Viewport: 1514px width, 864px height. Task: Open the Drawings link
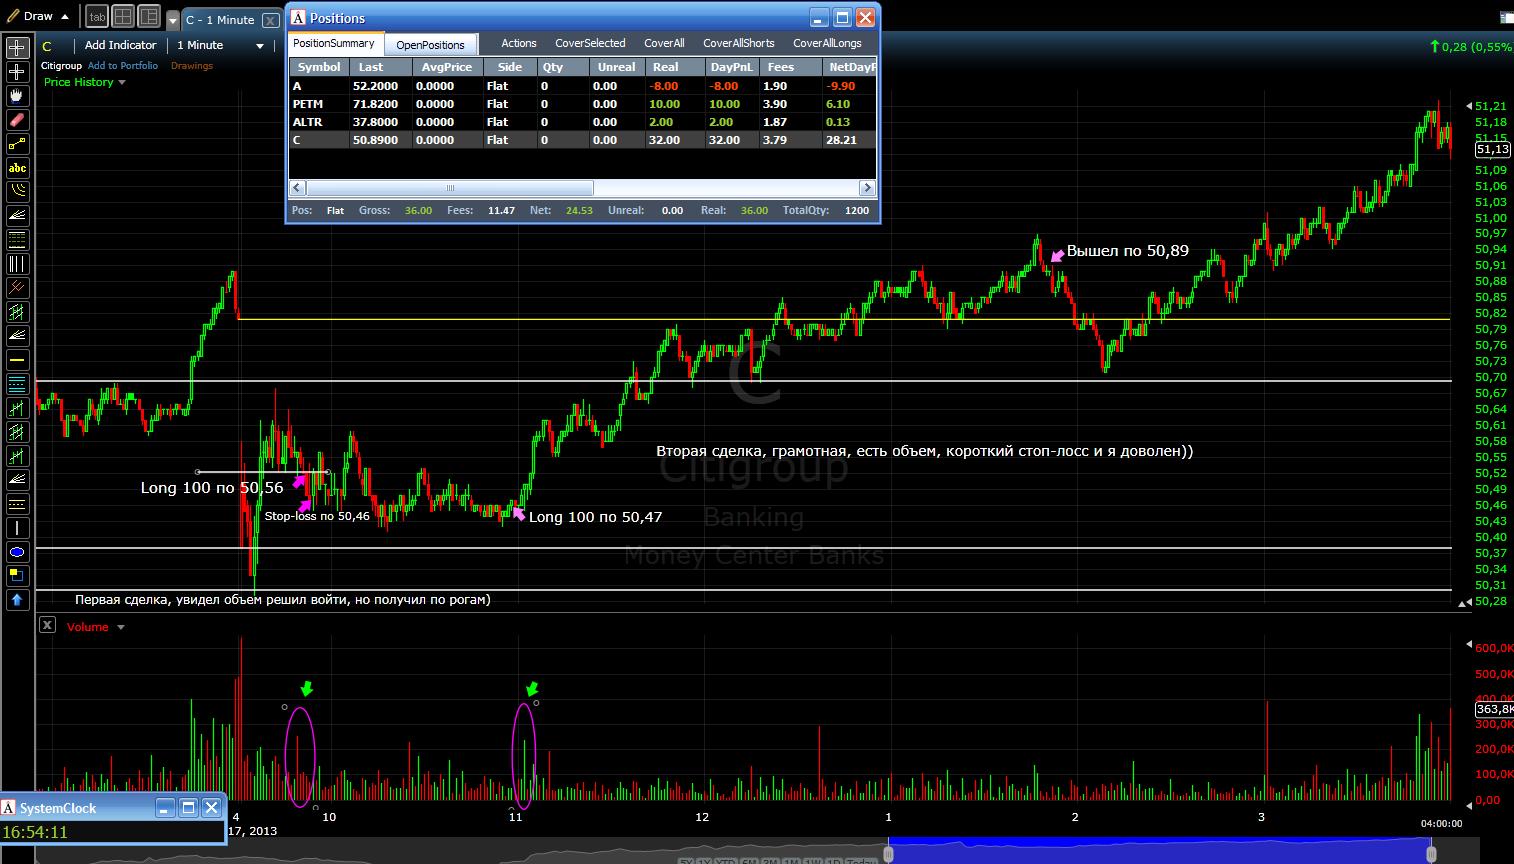192,66
